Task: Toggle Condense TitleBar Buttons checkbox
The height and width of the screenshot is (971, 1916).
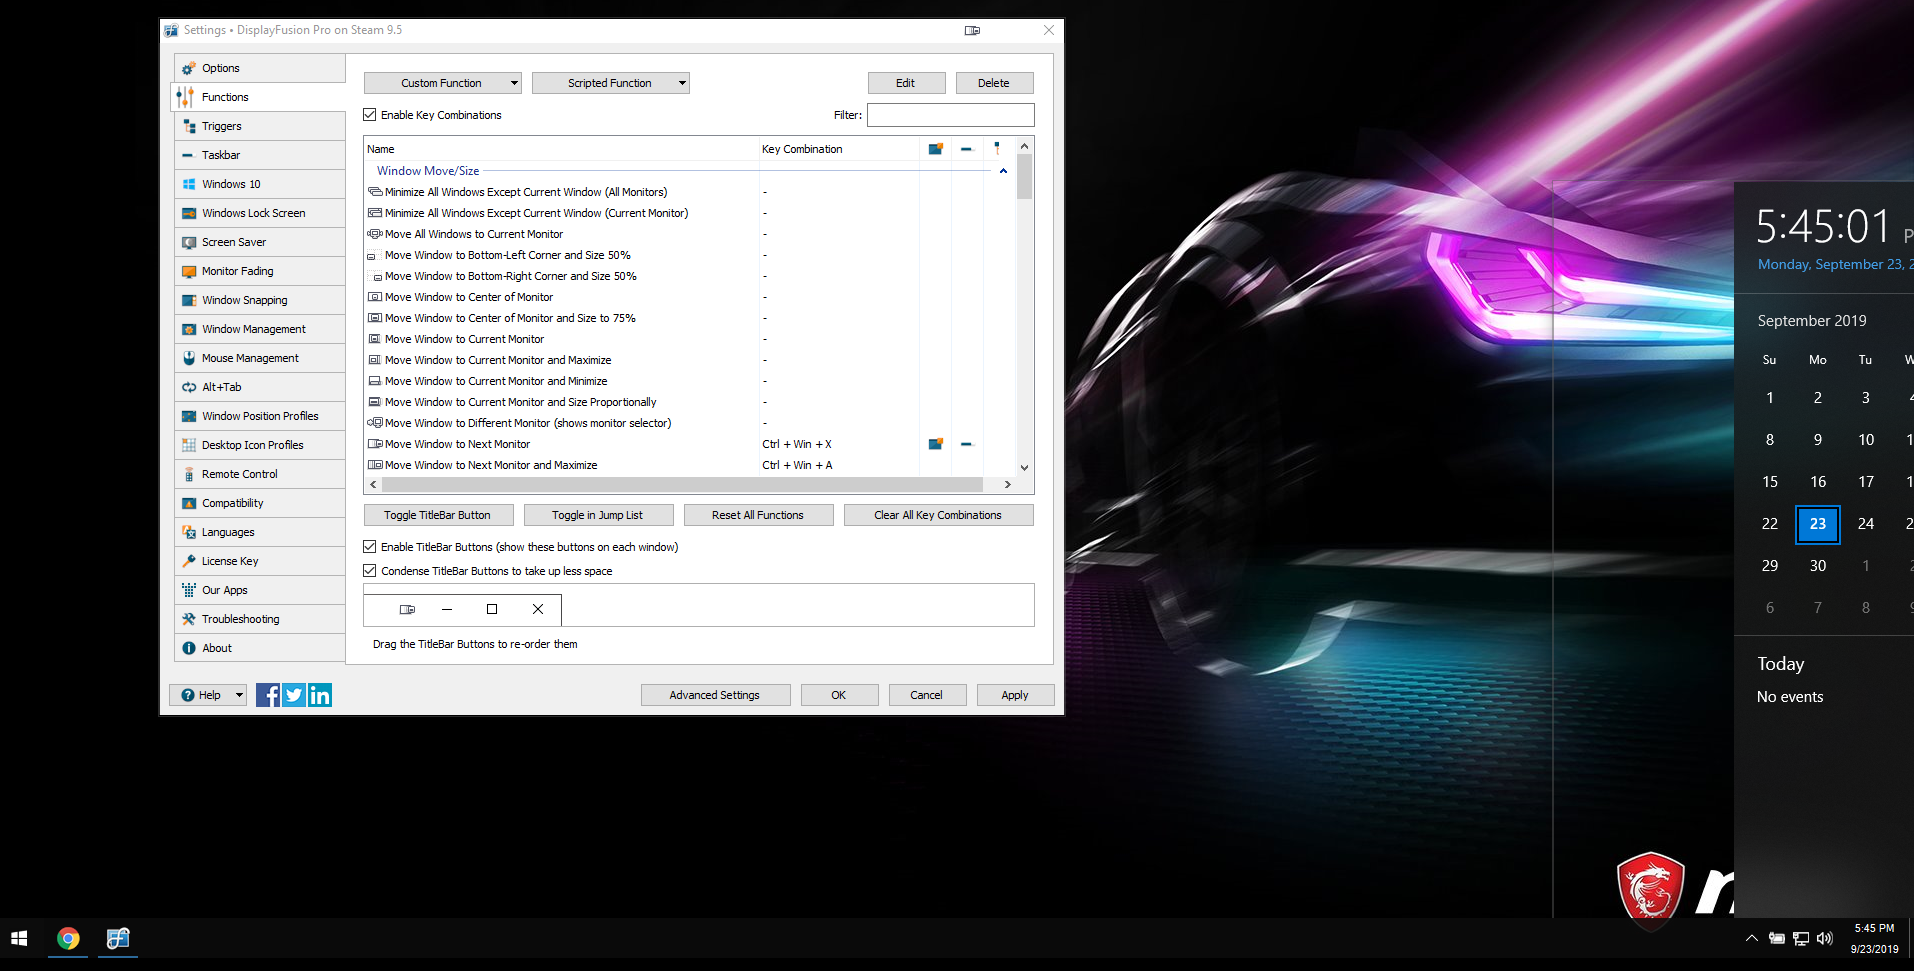Action: (370, 571)
